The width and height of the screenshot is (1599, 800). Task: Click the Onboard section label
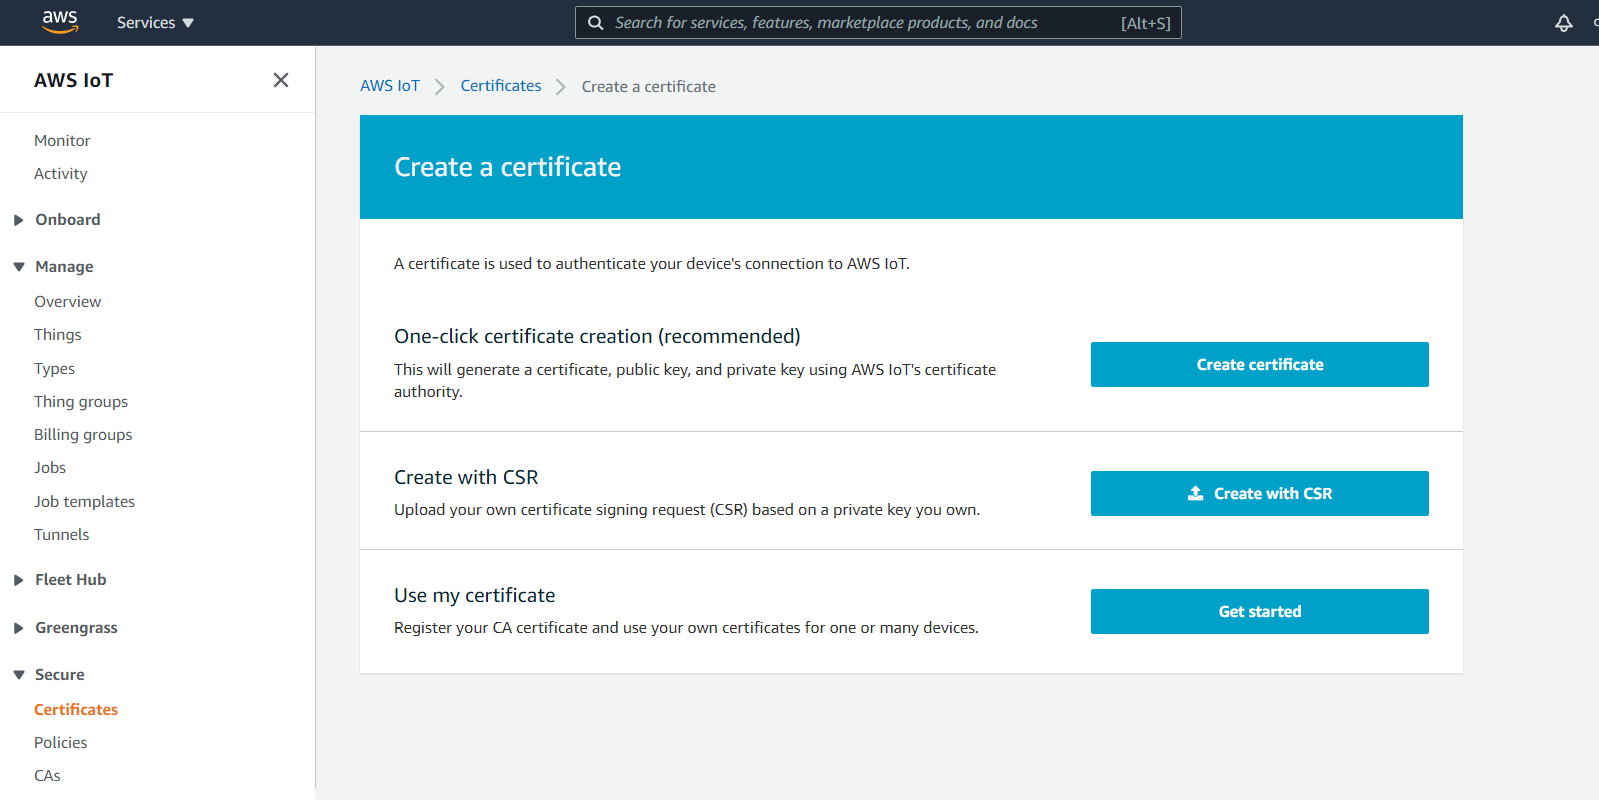[x=68, y=220]
